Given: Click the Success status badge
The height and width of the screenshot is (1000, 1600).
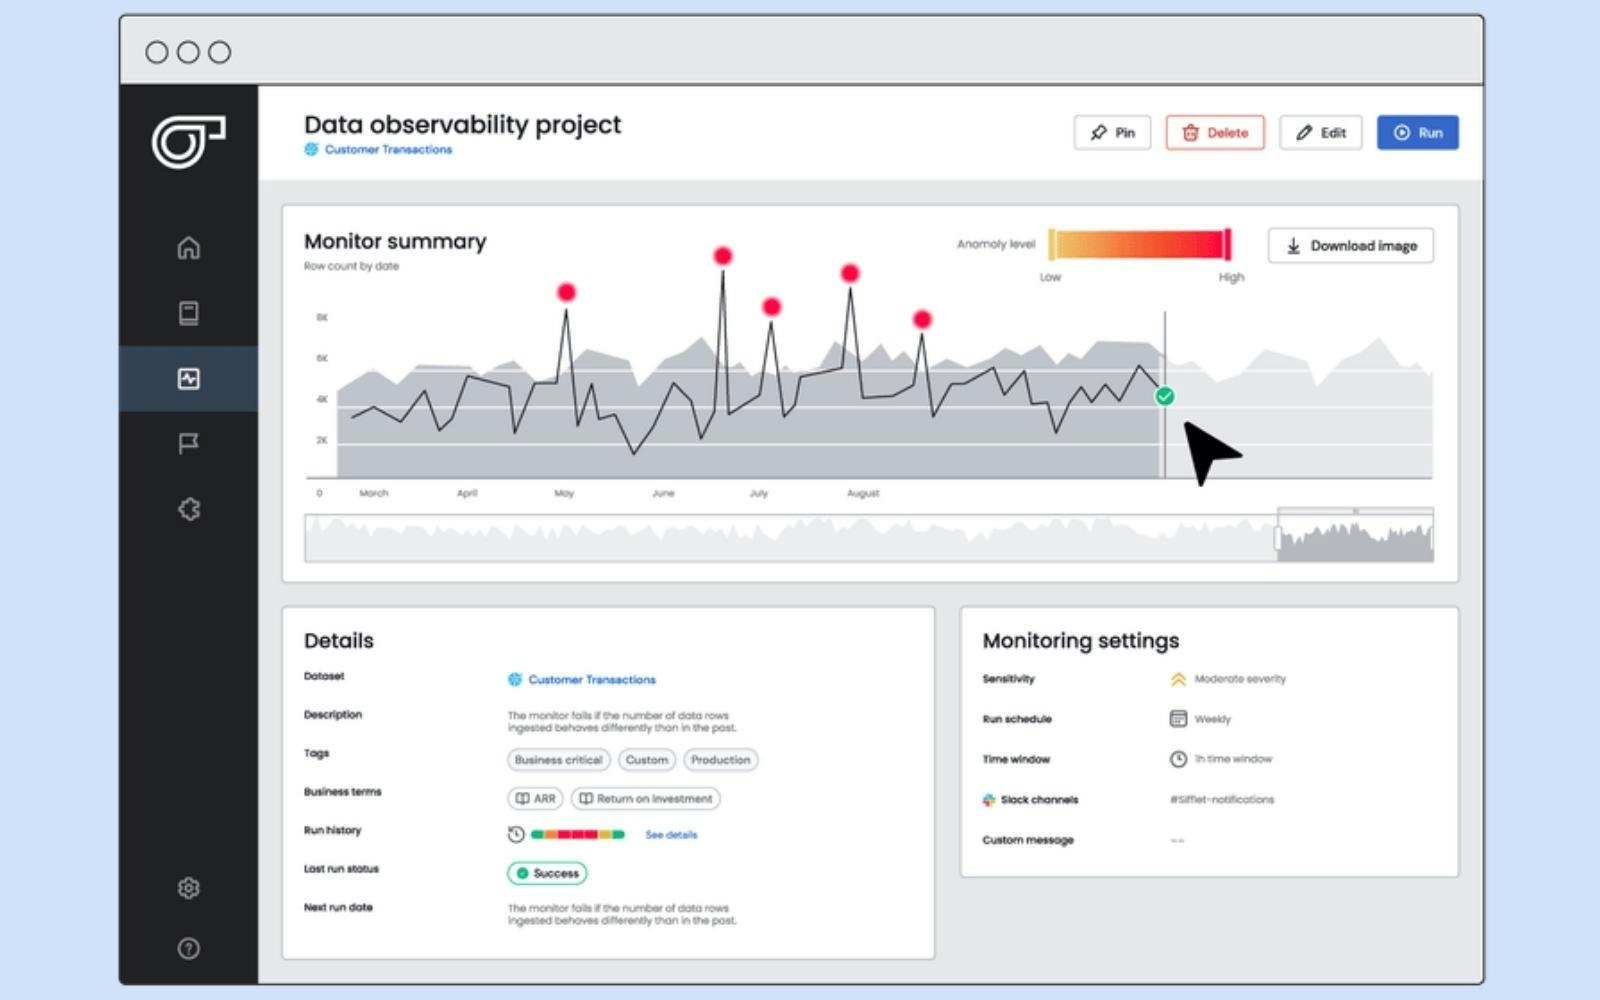Looking at the screenshot, I should [x=547, y=873].
